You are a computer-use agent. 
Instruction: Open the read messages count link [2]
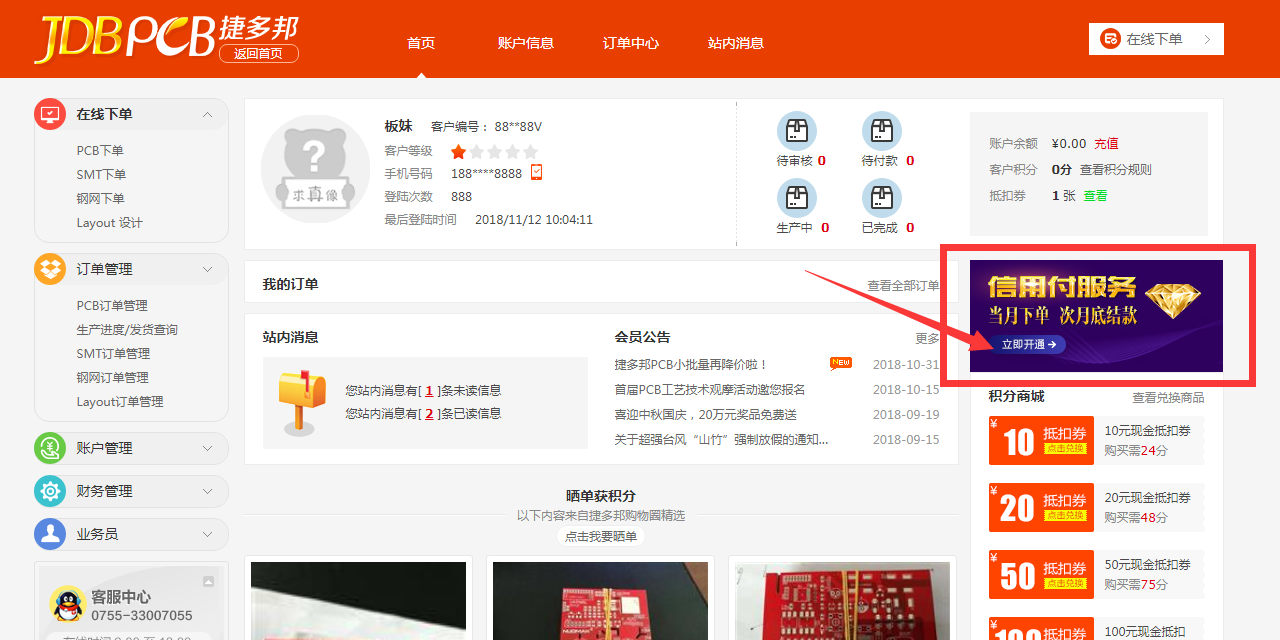[x=429, y=414]
